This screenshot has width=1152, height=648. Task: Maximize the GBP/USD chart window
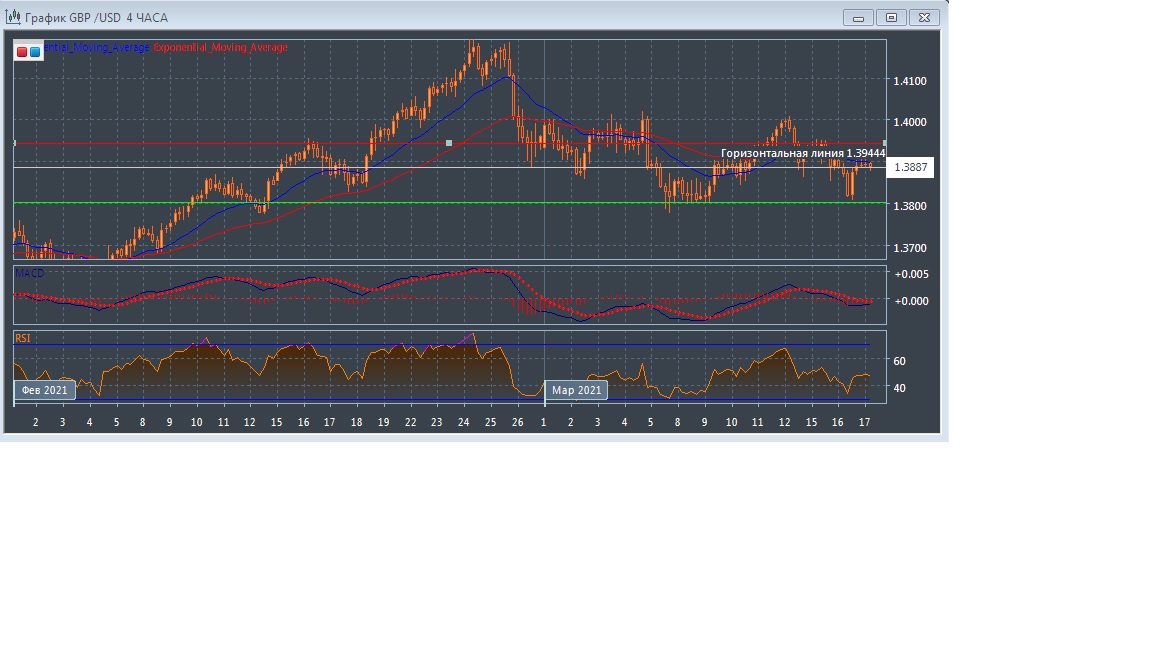892,17
